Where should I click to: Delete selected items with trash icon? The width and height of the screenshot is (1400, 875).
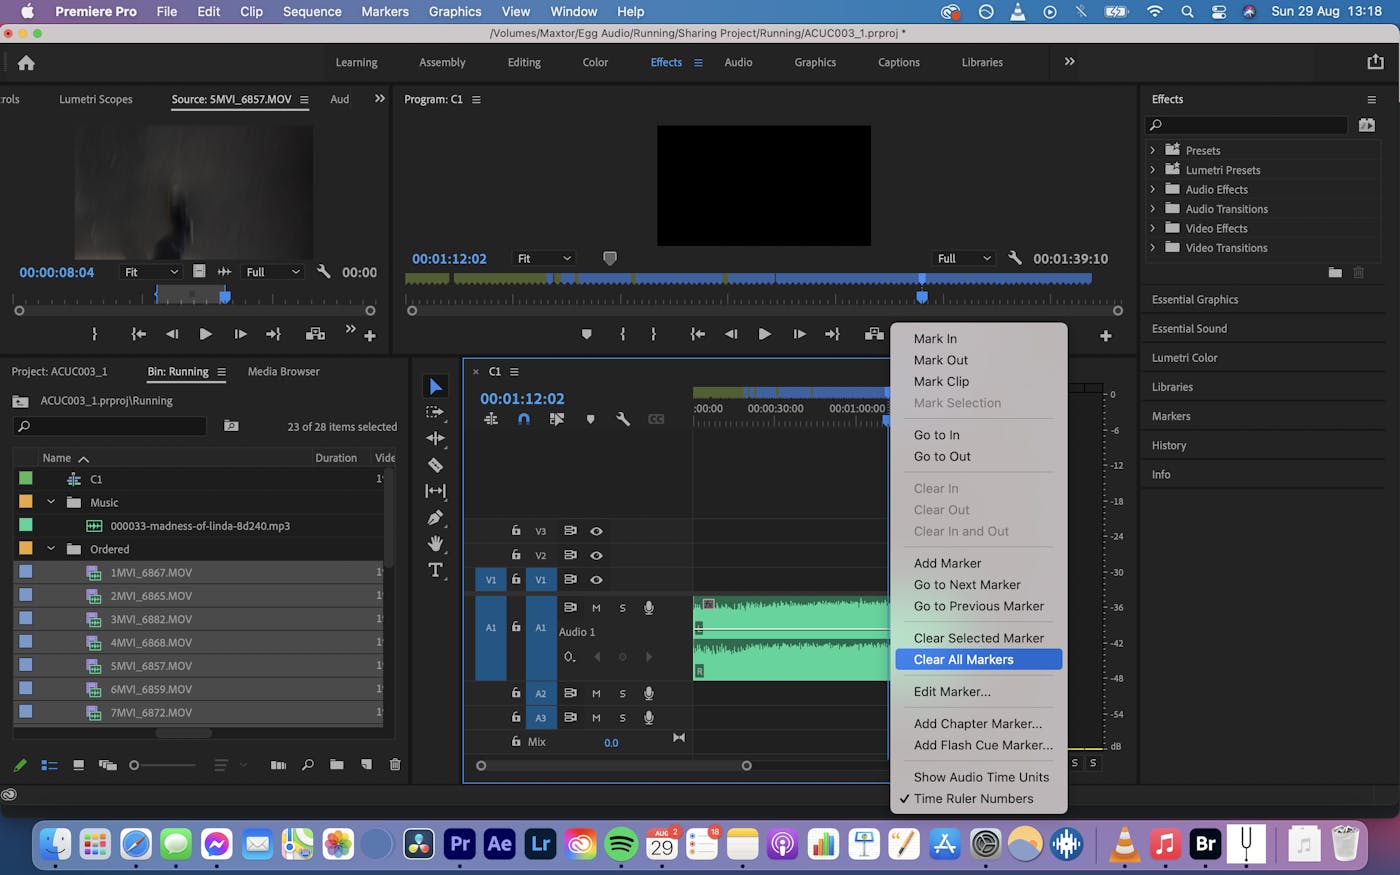[395, 765]
